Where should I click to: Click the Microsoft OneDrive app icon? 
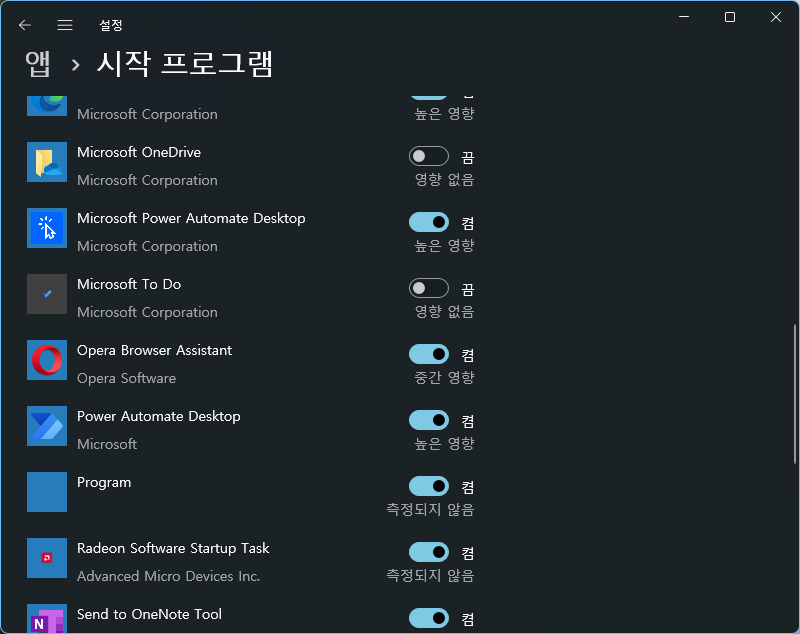coord(47,162)
